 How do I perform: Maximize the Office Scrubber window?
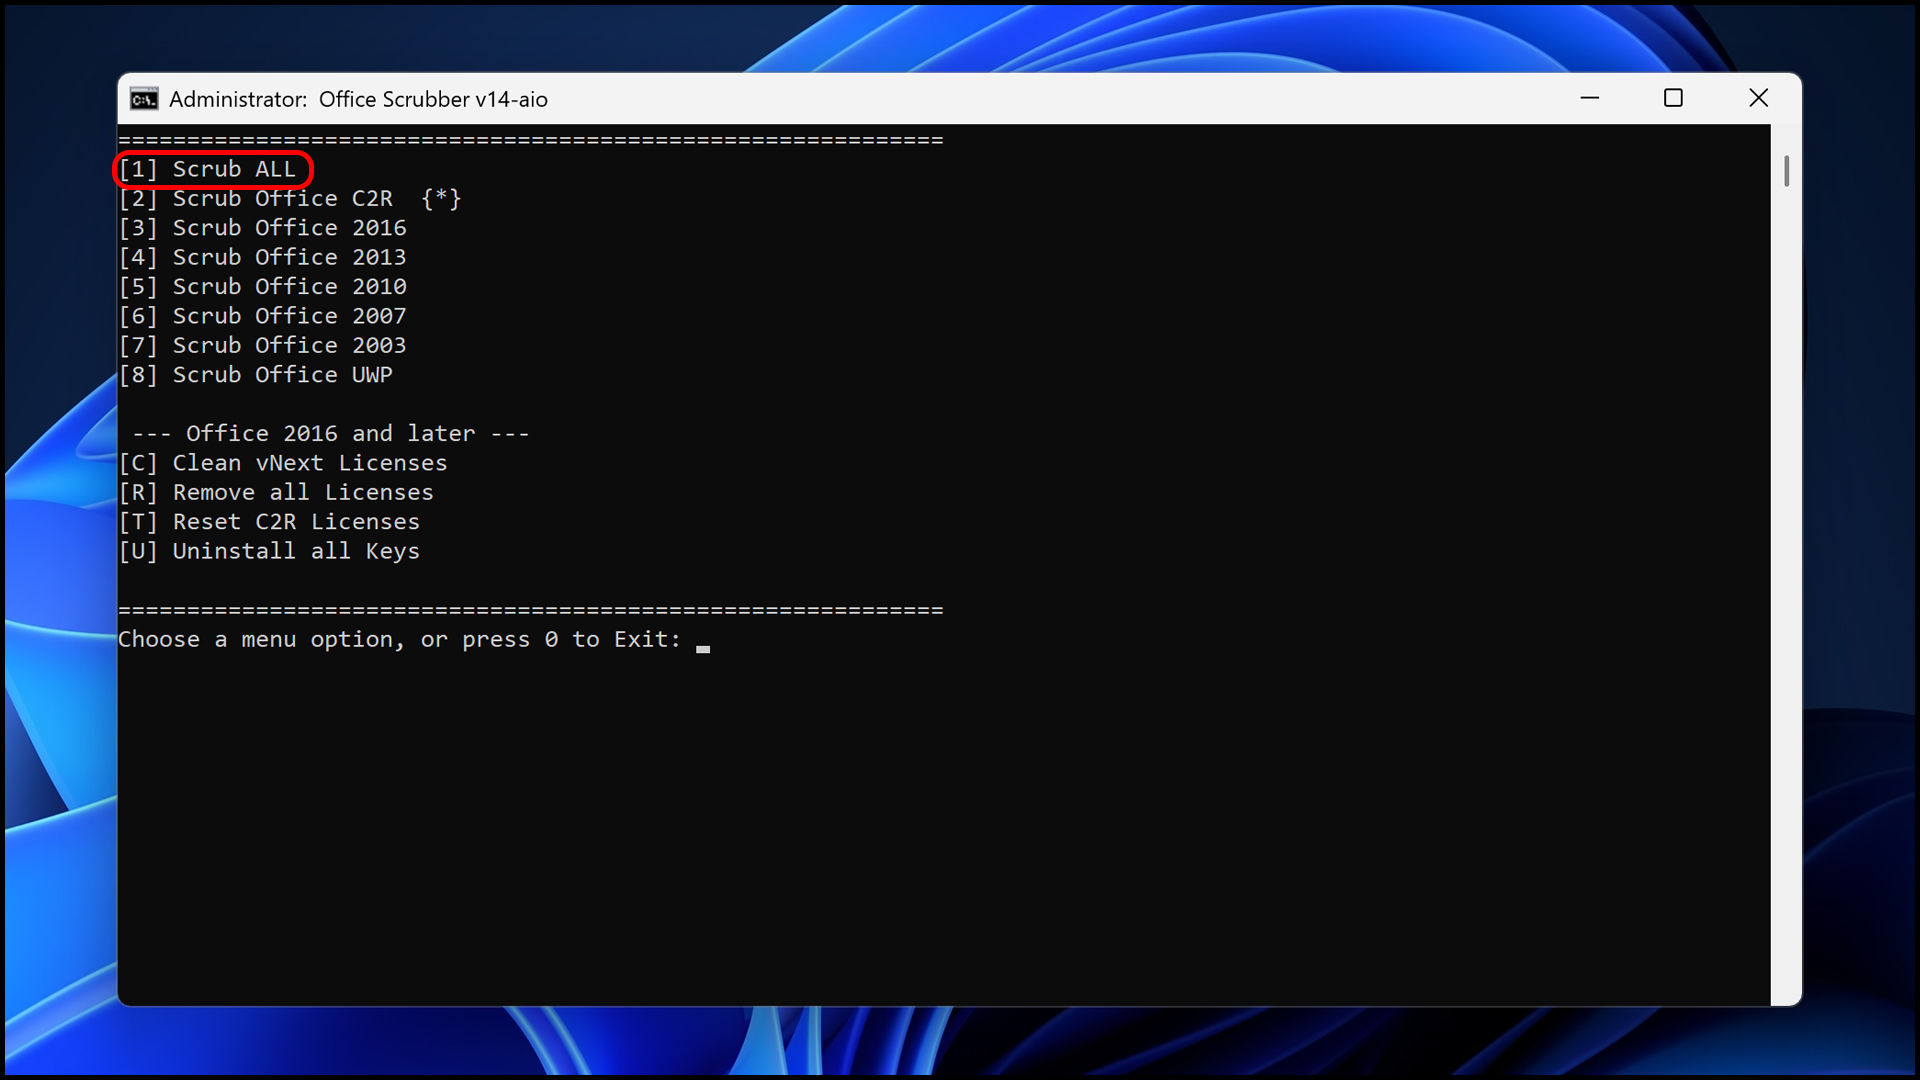[1673, 98]
